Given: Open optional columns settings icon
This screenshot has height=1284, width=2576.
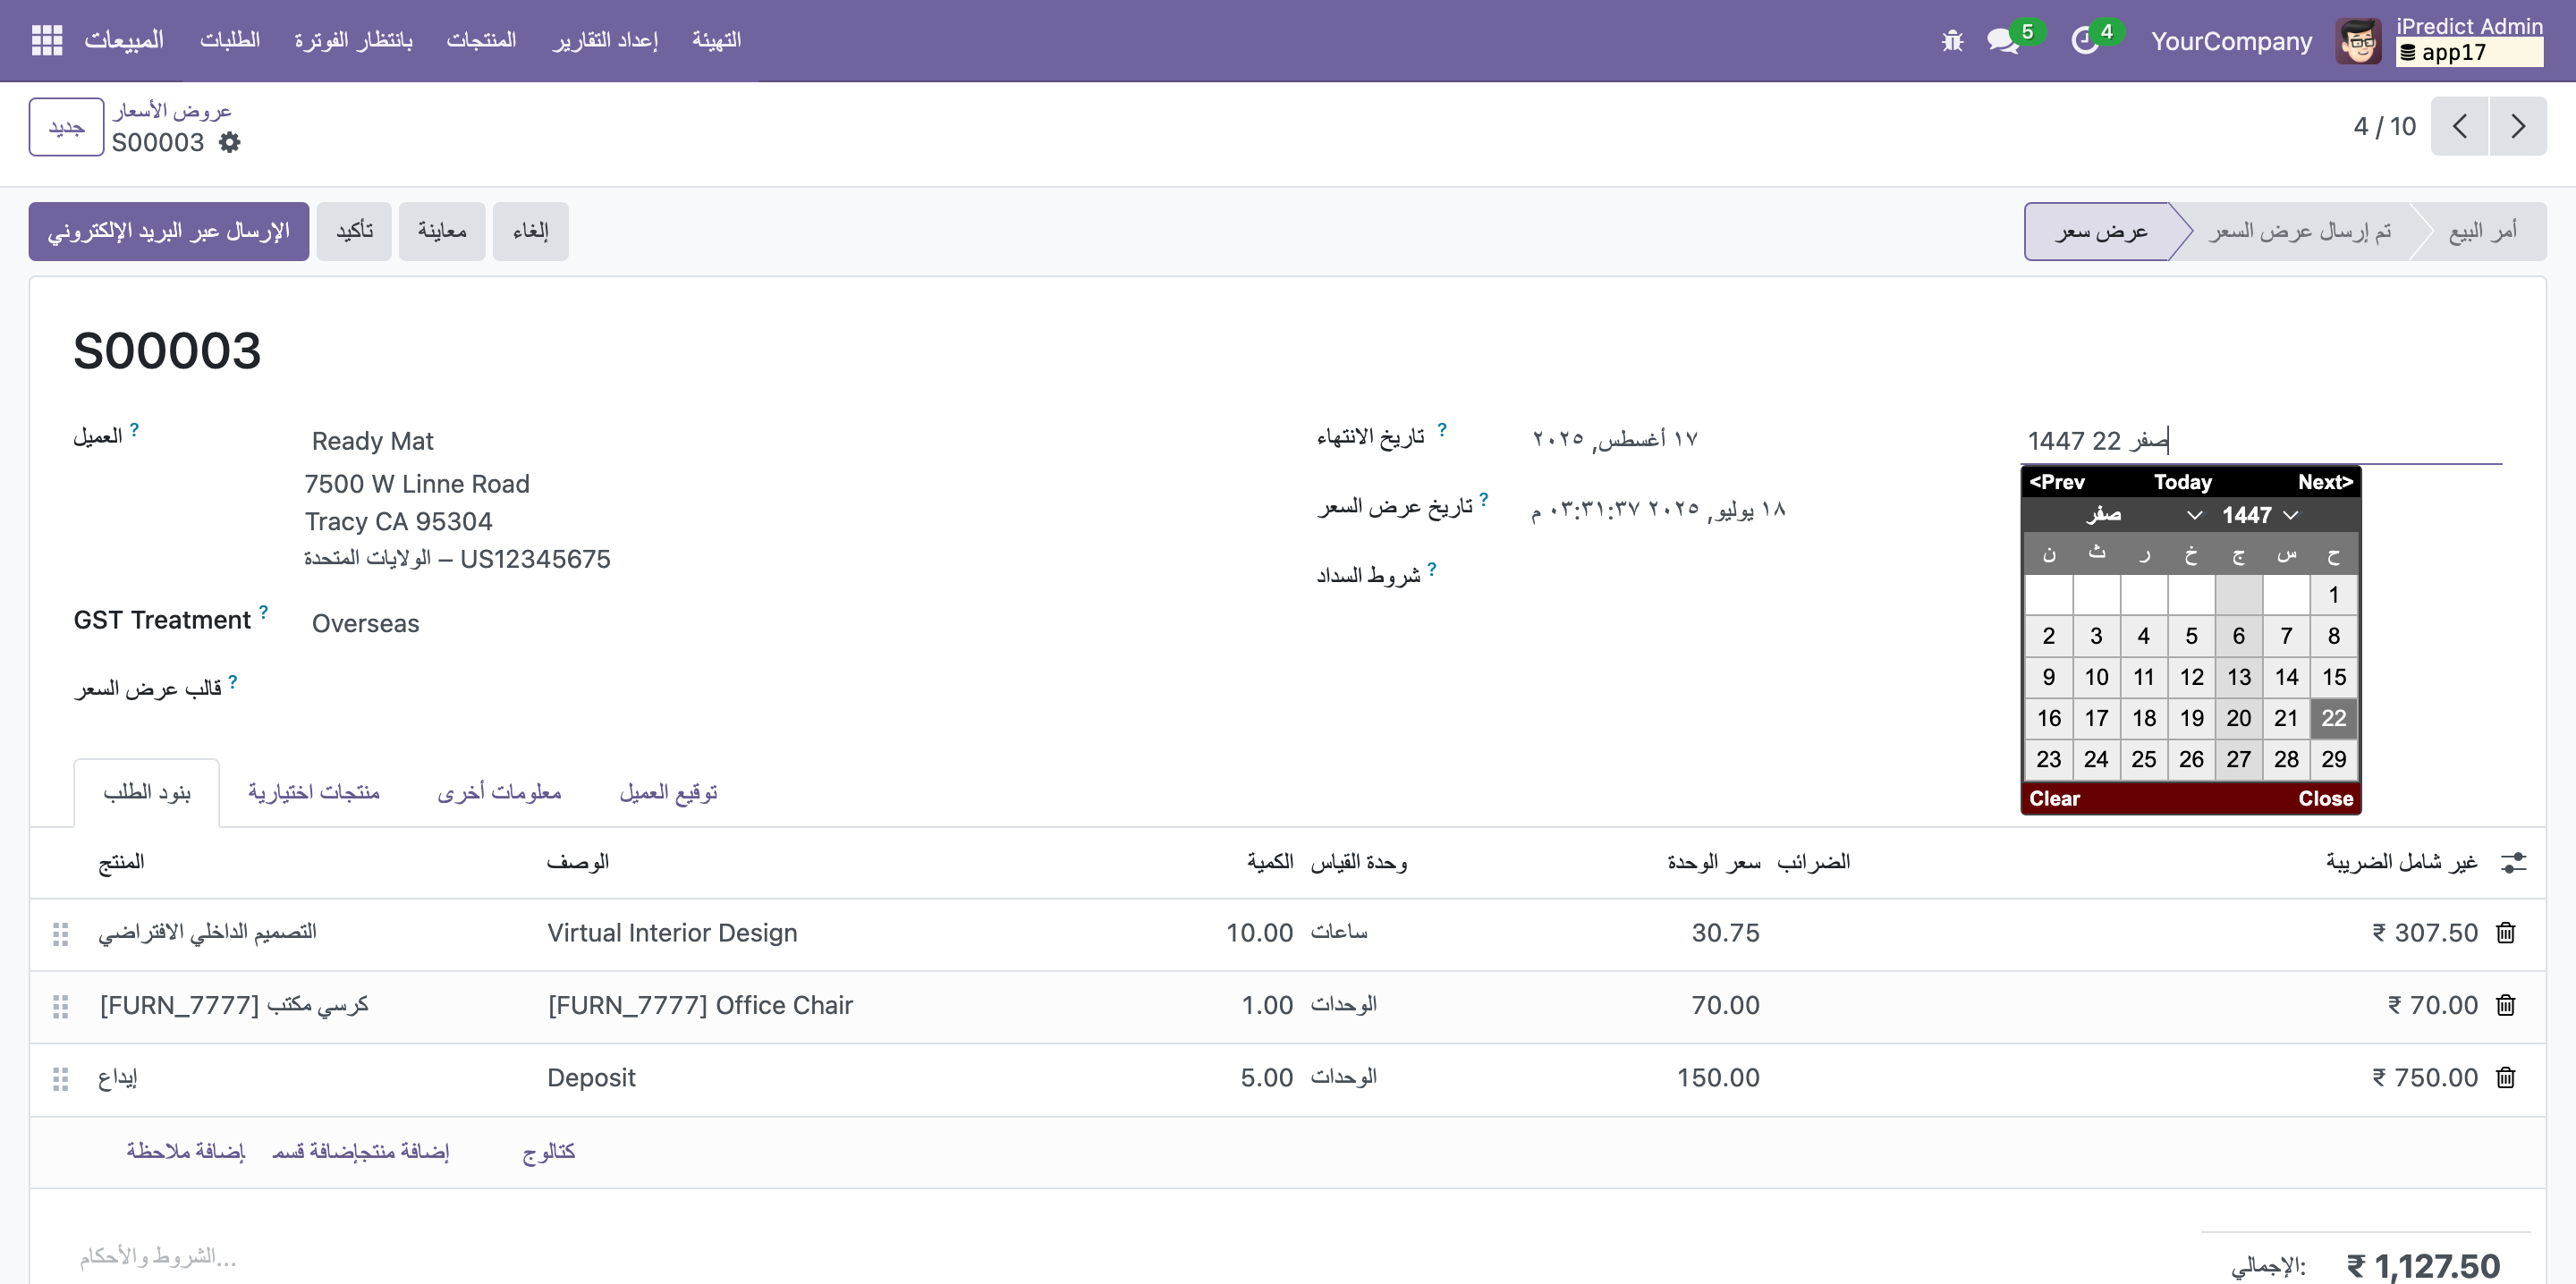Looking at the screenshot, I should click(x=2513, y=862).
